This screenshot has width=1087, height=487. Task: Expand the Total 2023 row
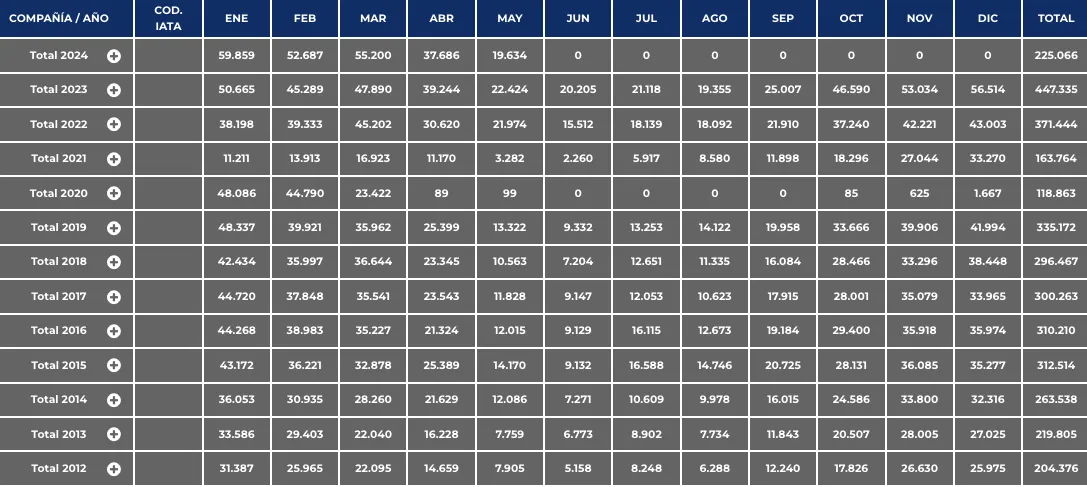coord(114,90)
